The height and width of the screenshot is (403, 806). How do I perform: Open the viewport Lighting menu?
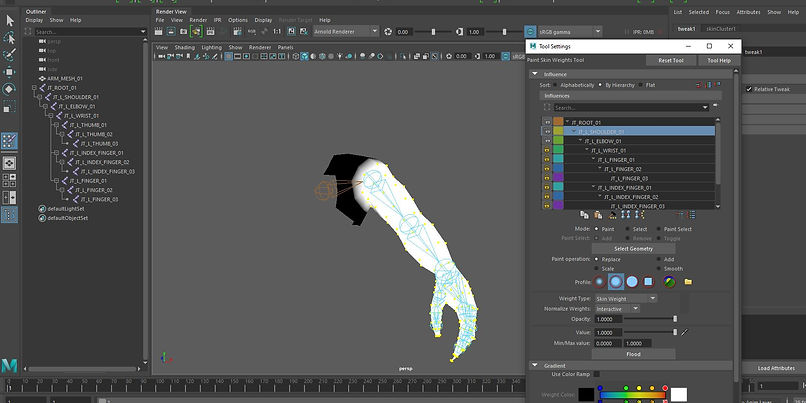tap(211, 47)
